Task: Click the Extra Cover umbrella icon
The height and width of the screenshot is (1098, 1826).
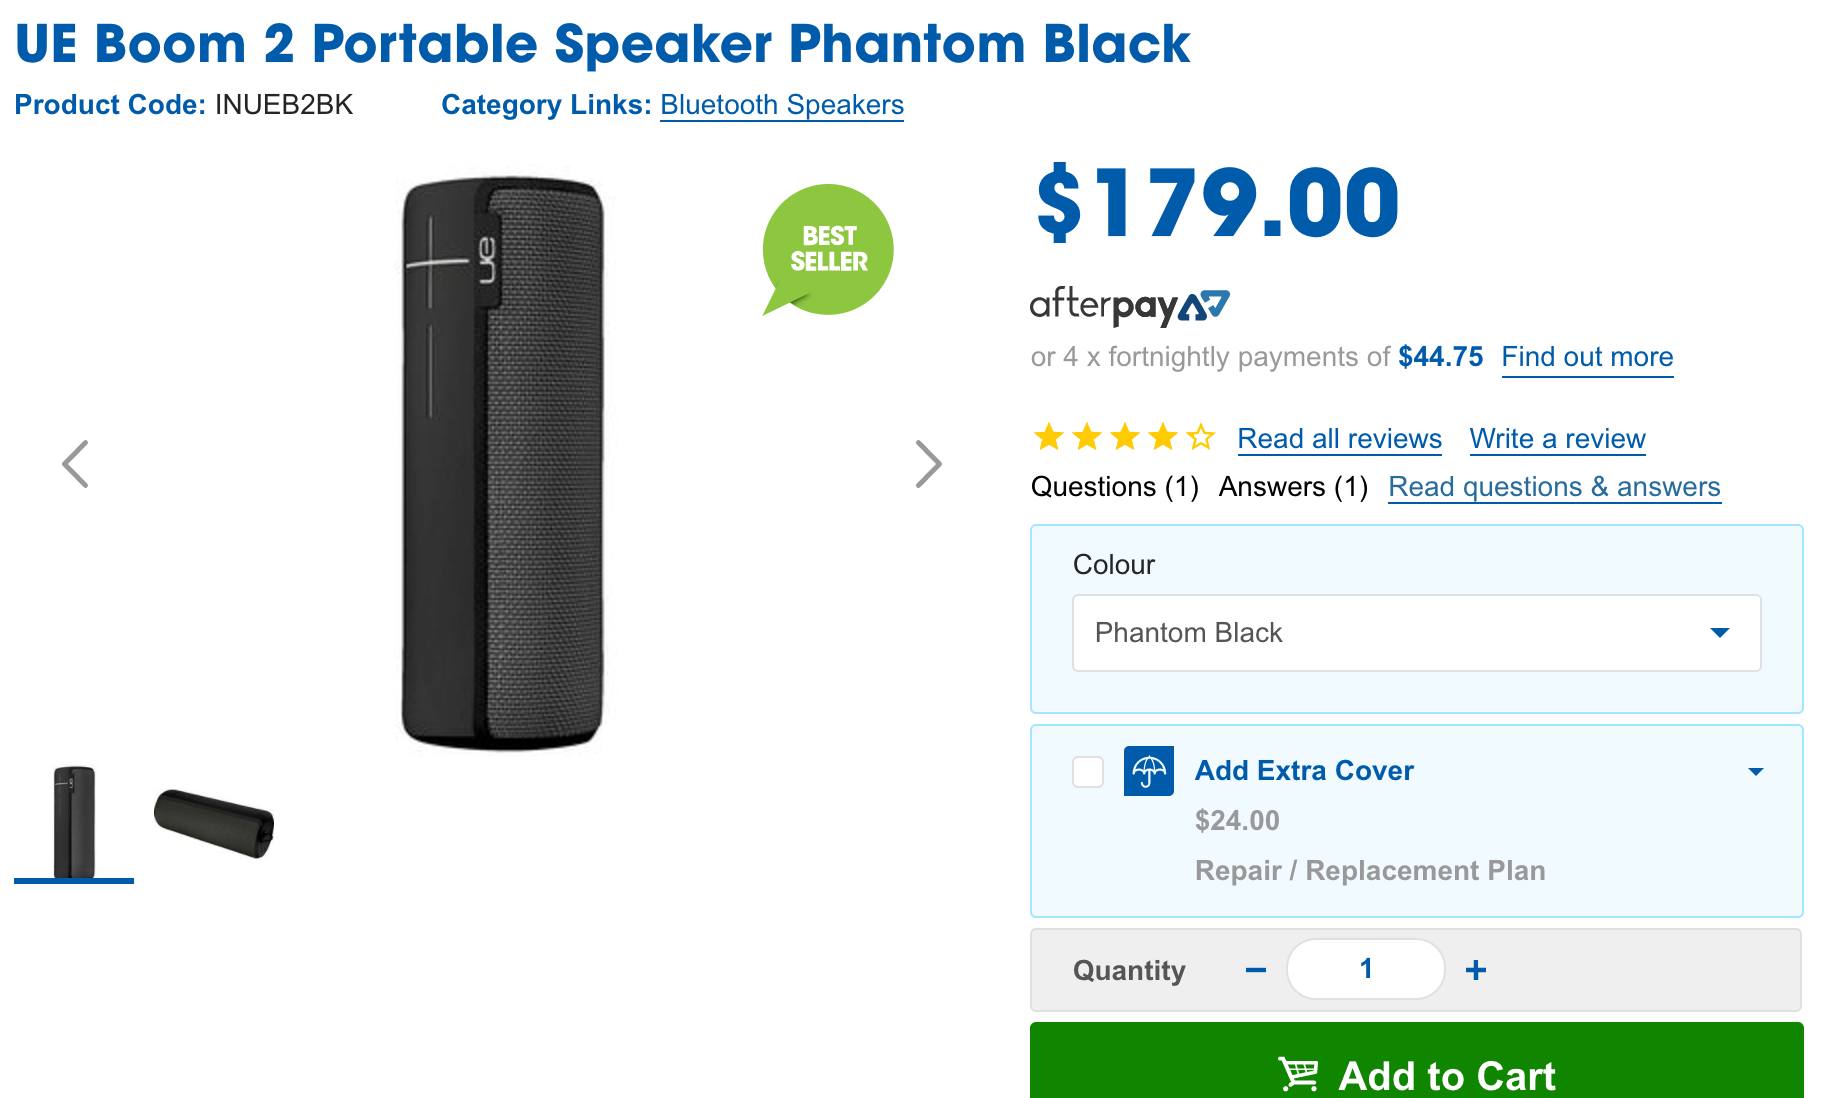Action: [1148, 771]
